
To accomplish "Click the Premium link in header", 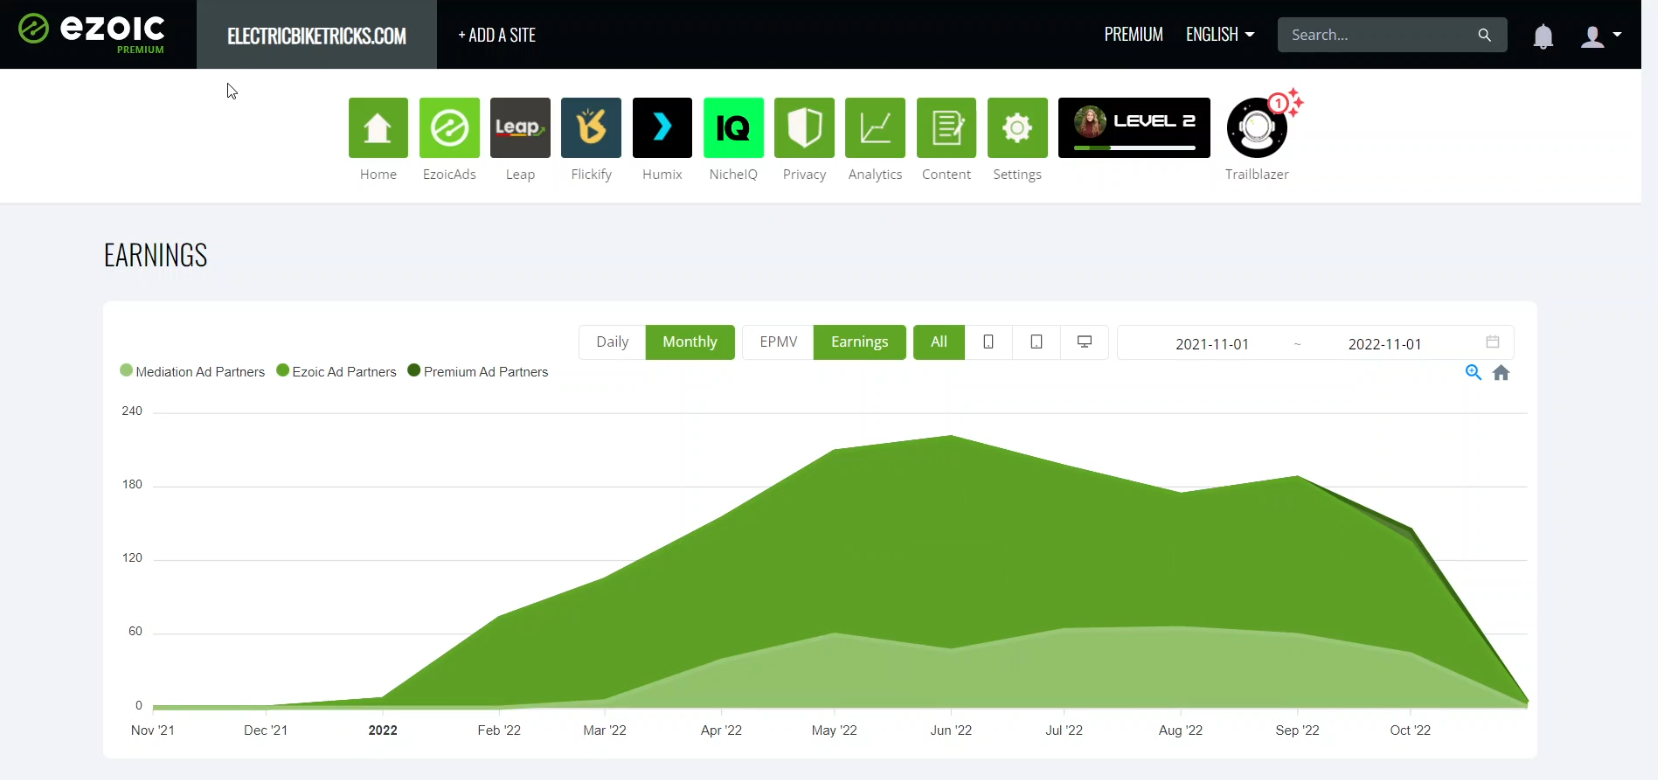I will click(x=1133, y=35).
